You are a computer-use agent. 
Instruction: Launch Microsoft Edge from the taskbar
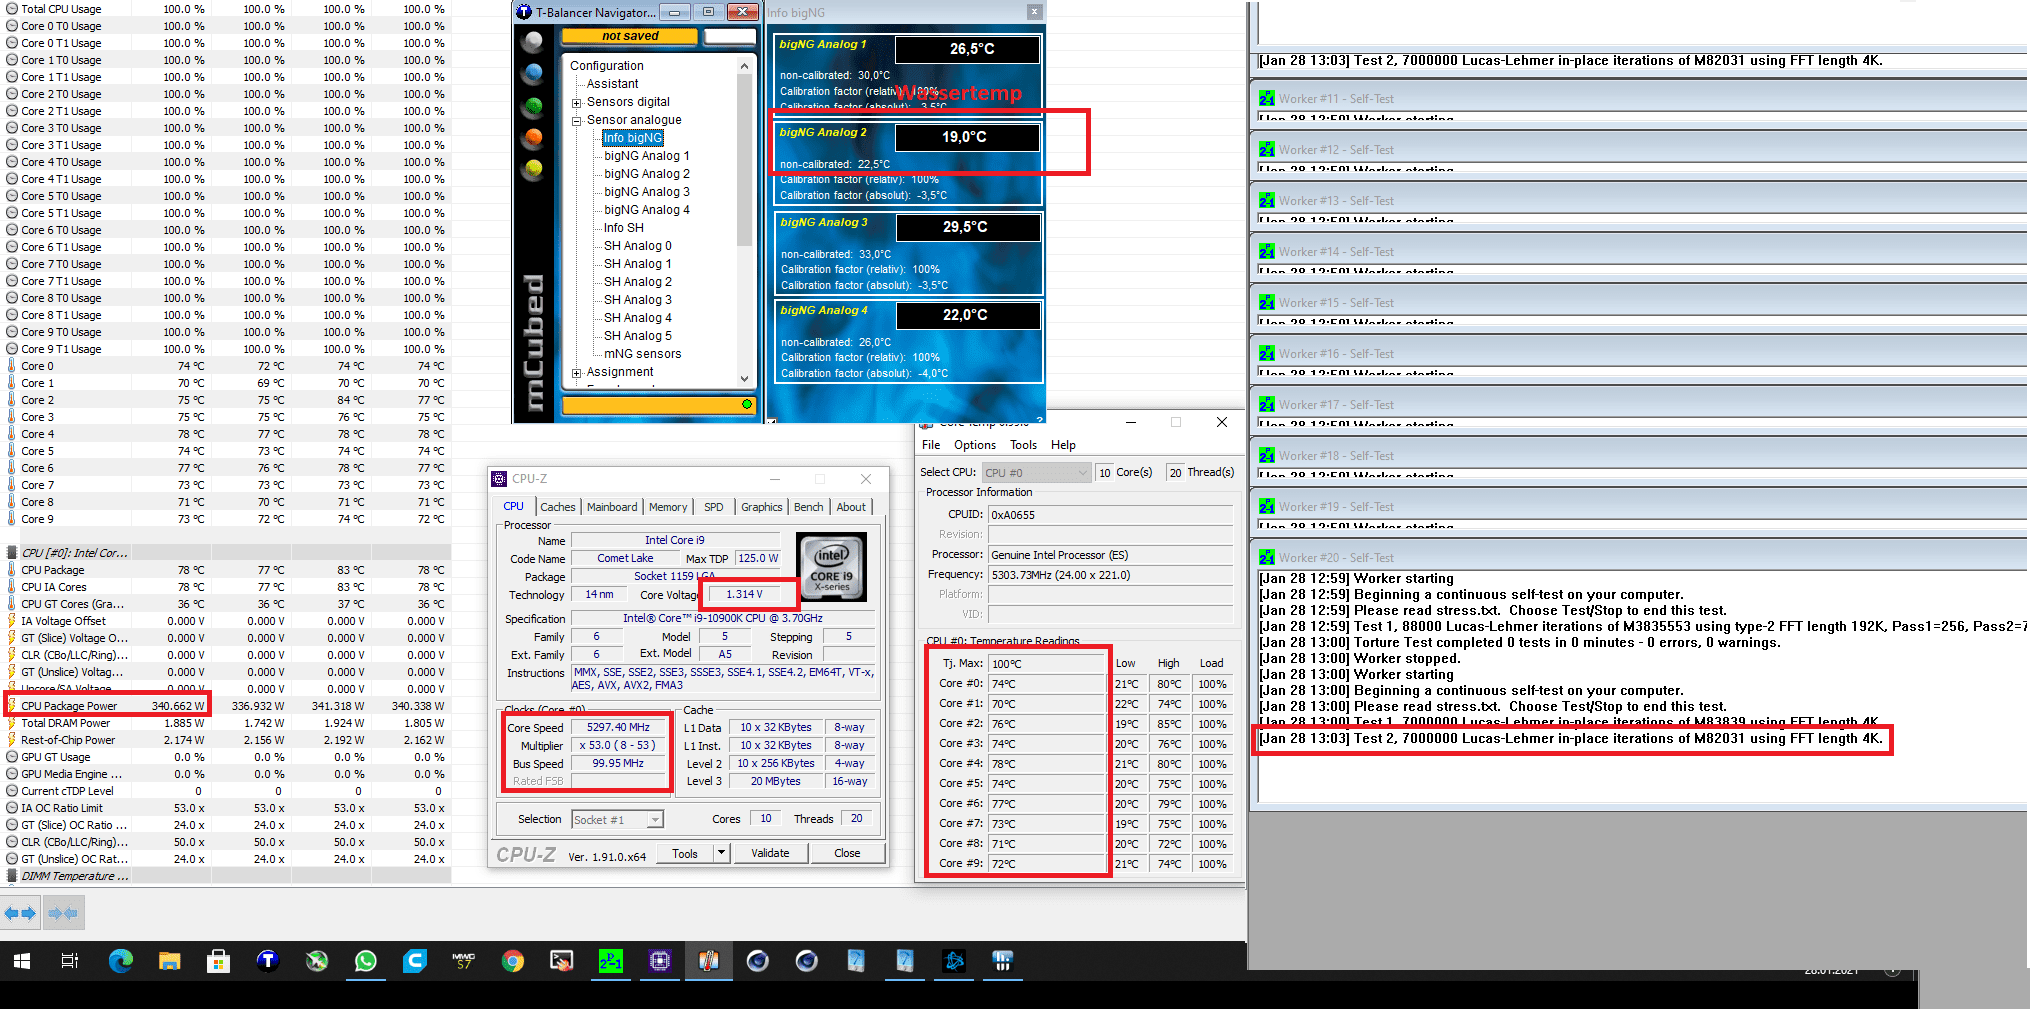(120, 961)
